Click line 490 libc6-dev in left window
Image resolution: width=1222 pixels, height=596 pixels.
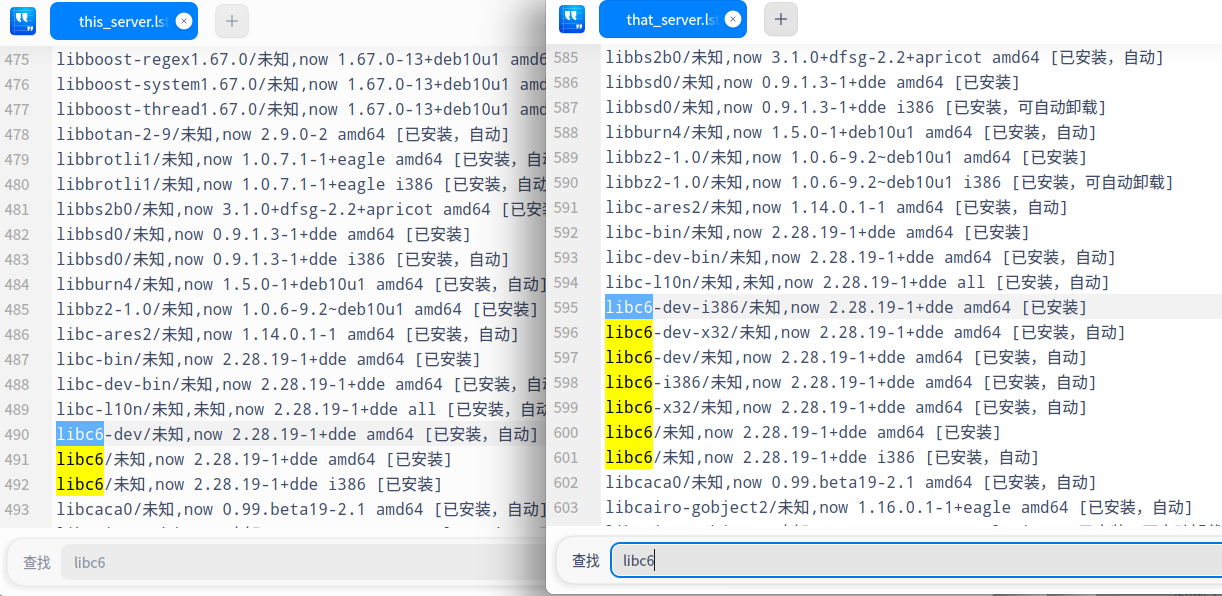point(297,434)
